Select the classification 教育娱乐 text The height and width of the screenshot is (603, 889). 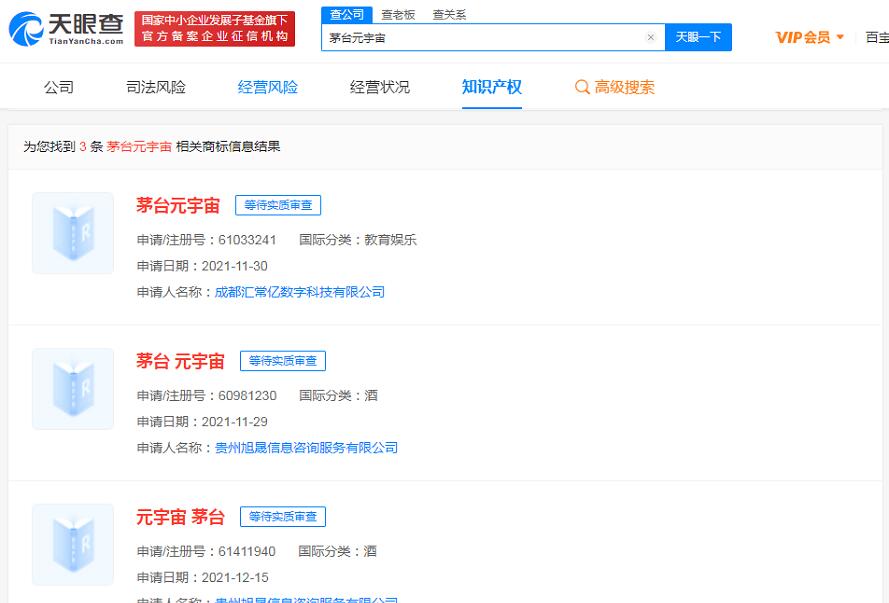coord(391,240)
